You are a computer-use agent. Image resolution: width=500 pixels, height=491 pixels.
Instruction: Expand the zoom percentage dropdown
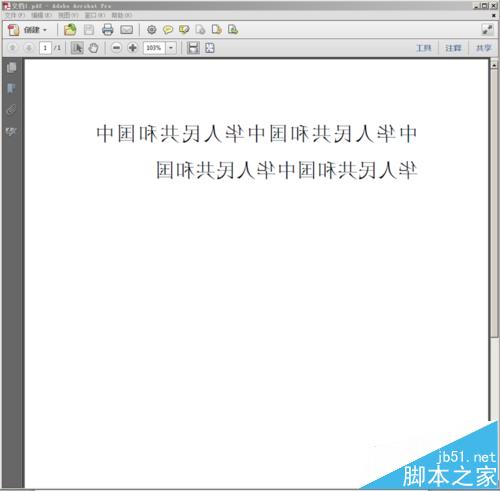[x=171, y=48]
